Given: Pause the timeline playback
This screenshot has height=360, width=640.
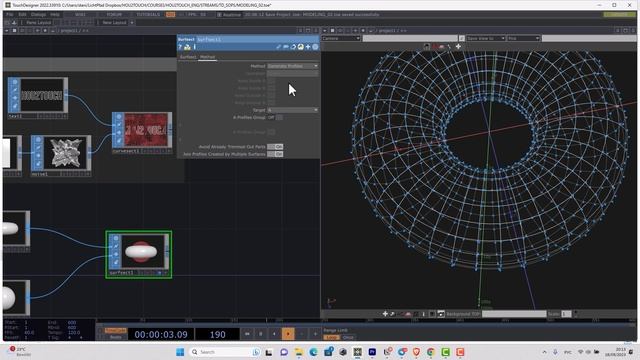Looking at the screenshot, I should 261,334.
